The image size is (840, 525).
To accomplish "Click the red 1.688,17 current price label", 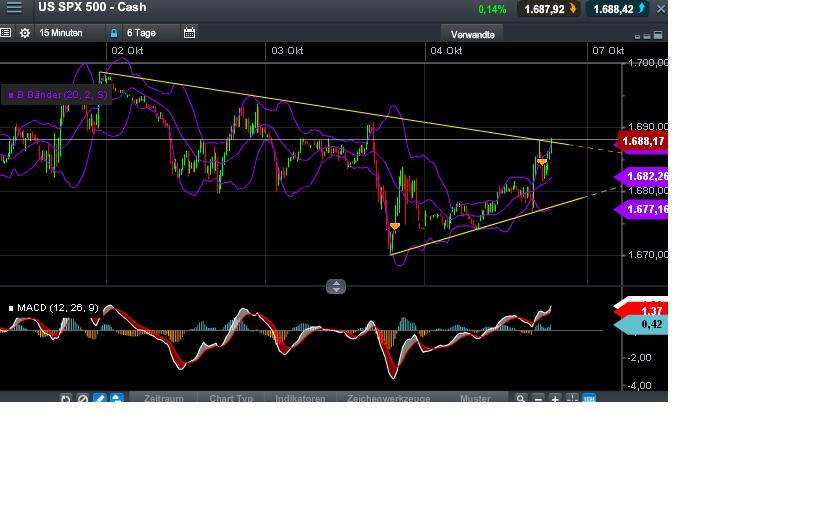I will 641,141.
